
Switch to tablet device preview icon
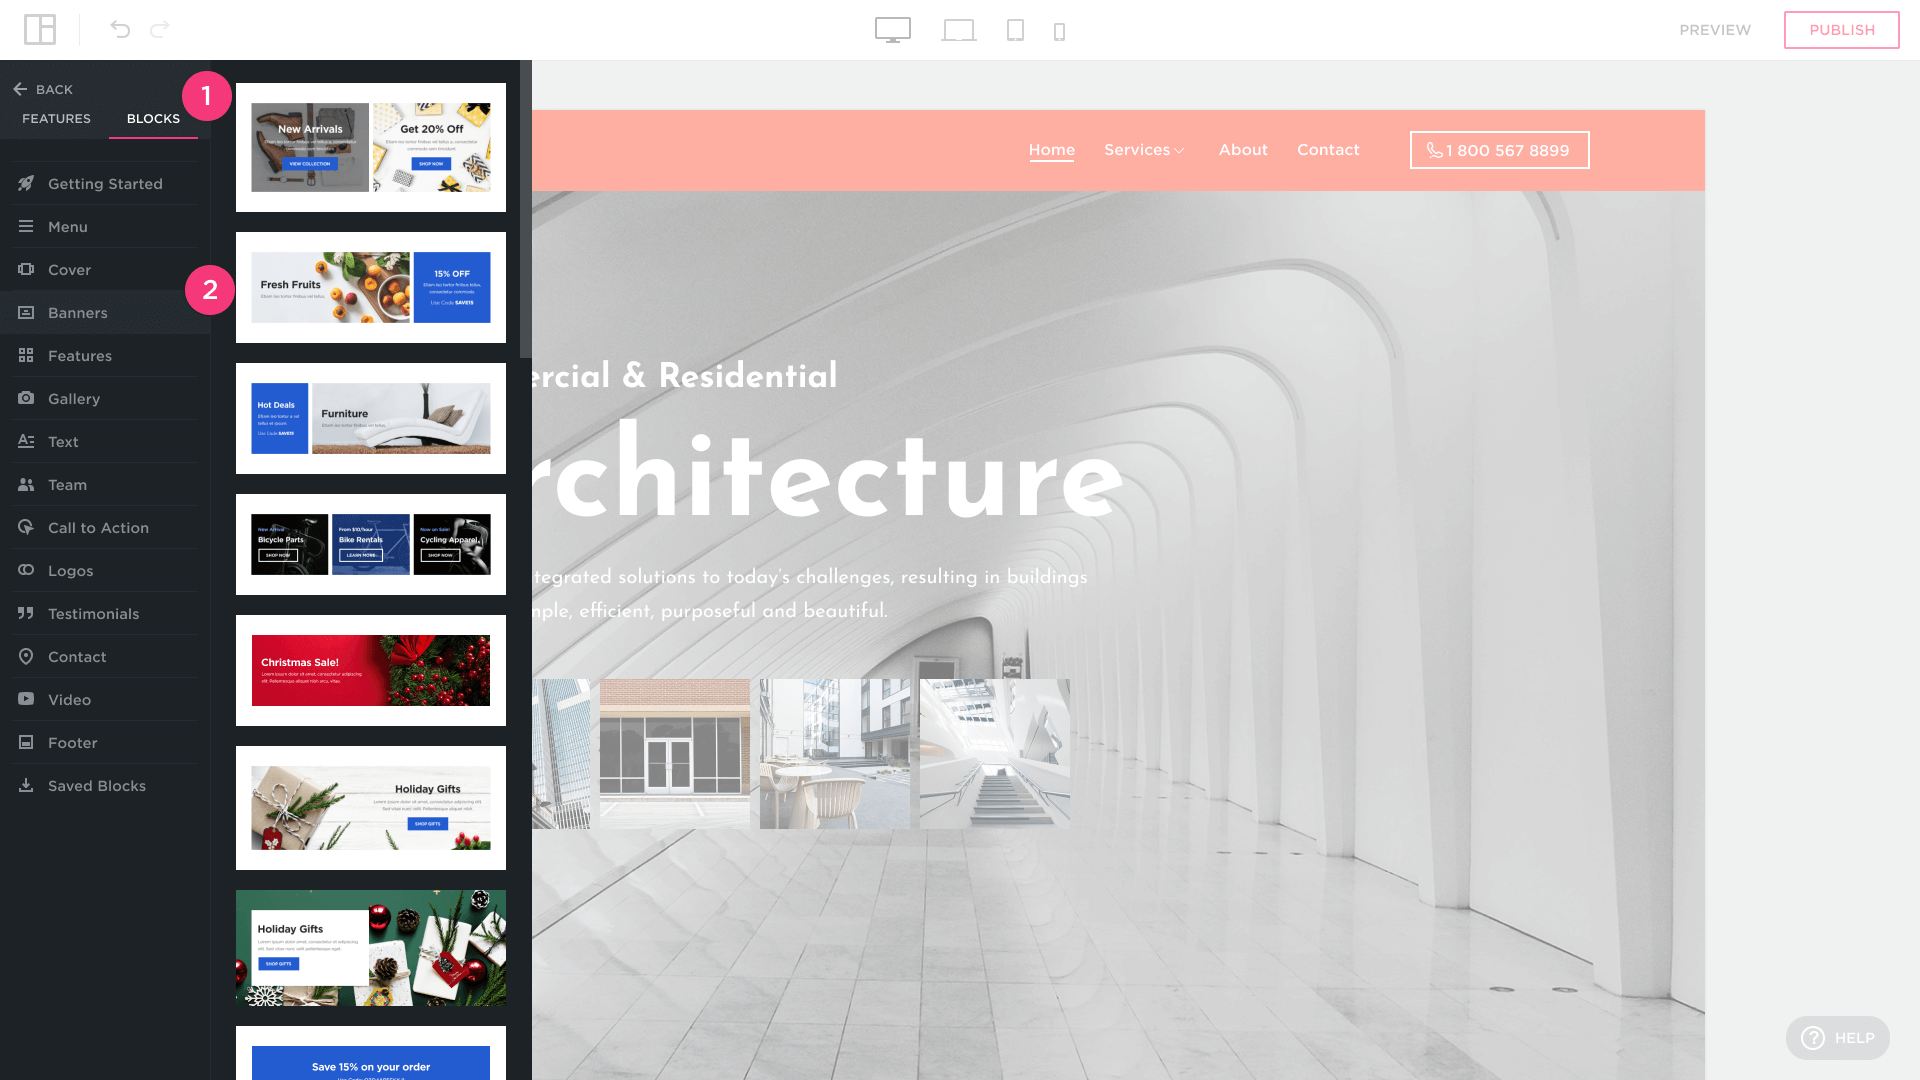[x=1015, y=30]
